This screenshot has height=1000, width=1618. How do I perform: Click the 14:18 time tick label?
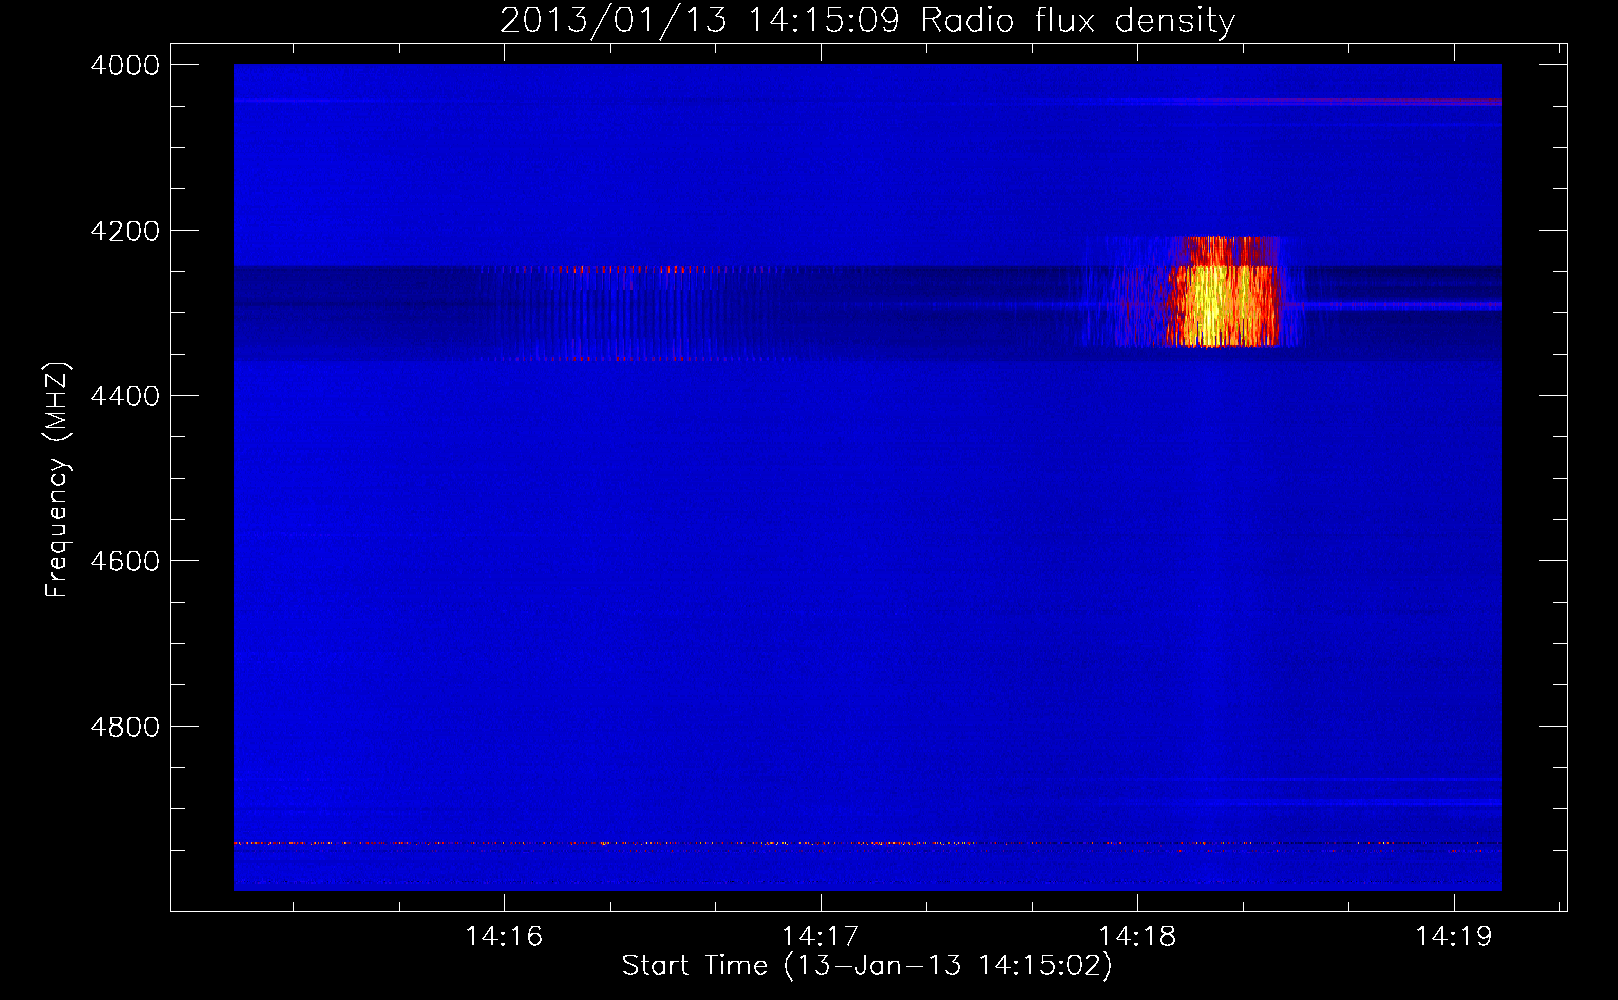click(1137, 936)
